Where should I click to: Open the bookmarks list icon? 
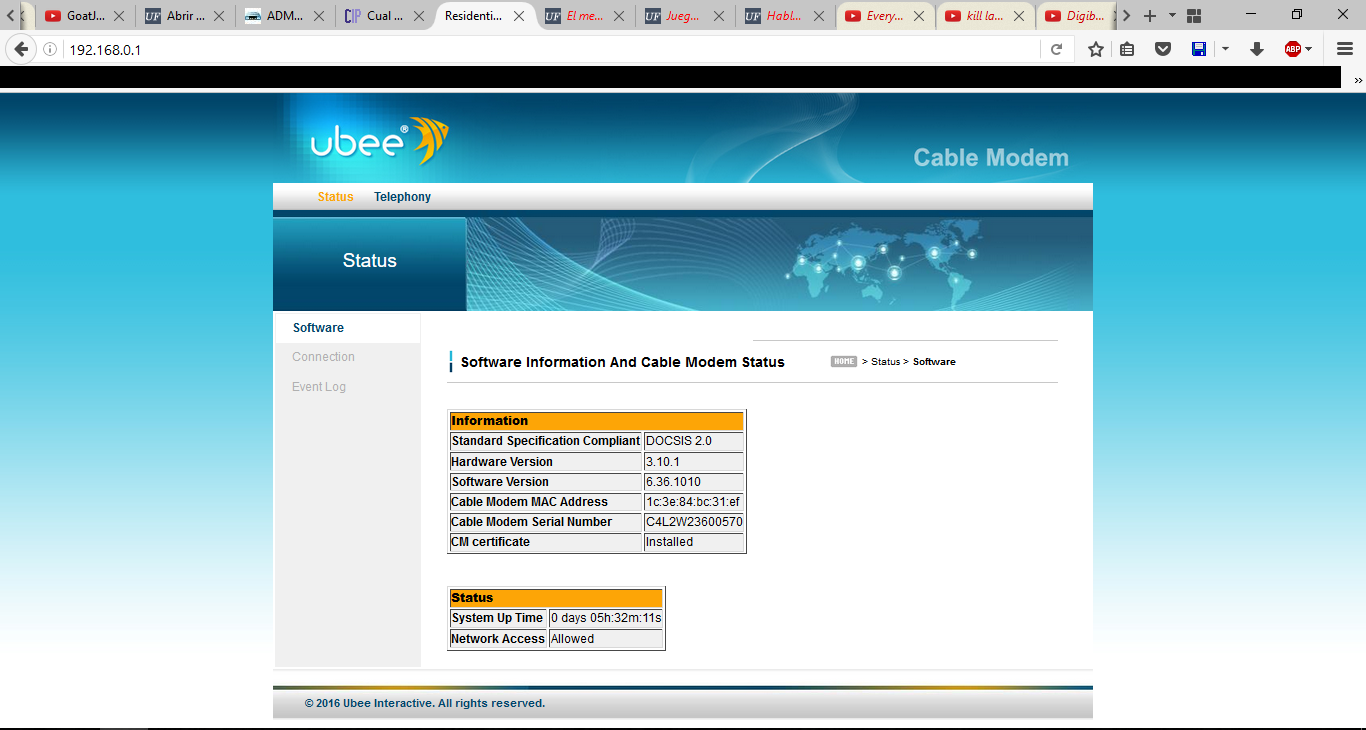pos(1127,49)
